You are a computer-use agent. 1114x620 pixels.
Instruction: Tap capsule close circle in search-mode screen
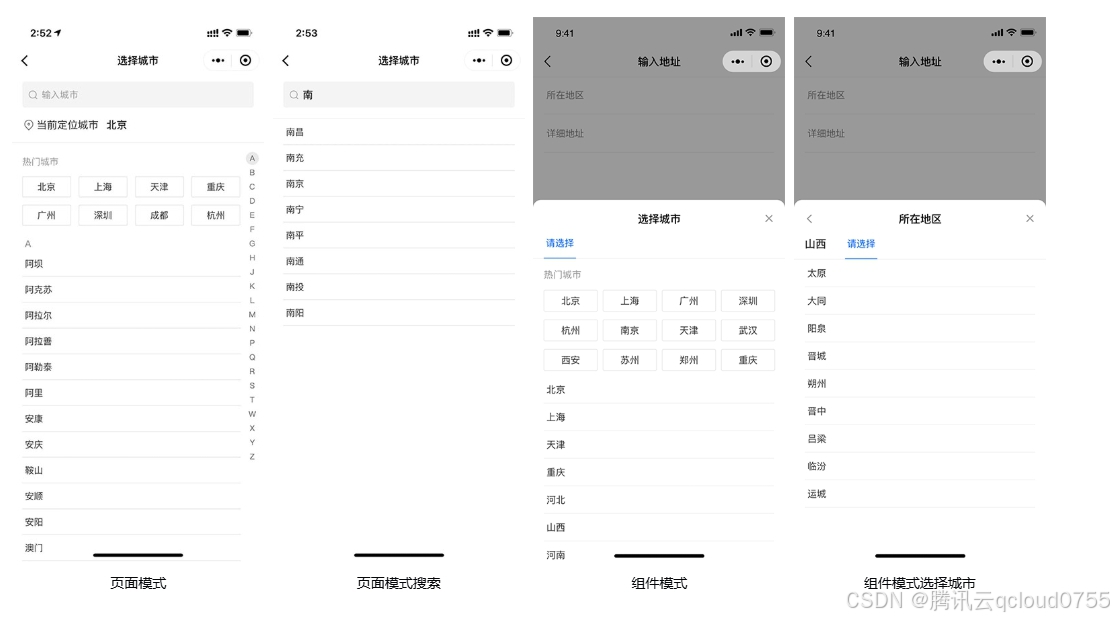[506, 61]
